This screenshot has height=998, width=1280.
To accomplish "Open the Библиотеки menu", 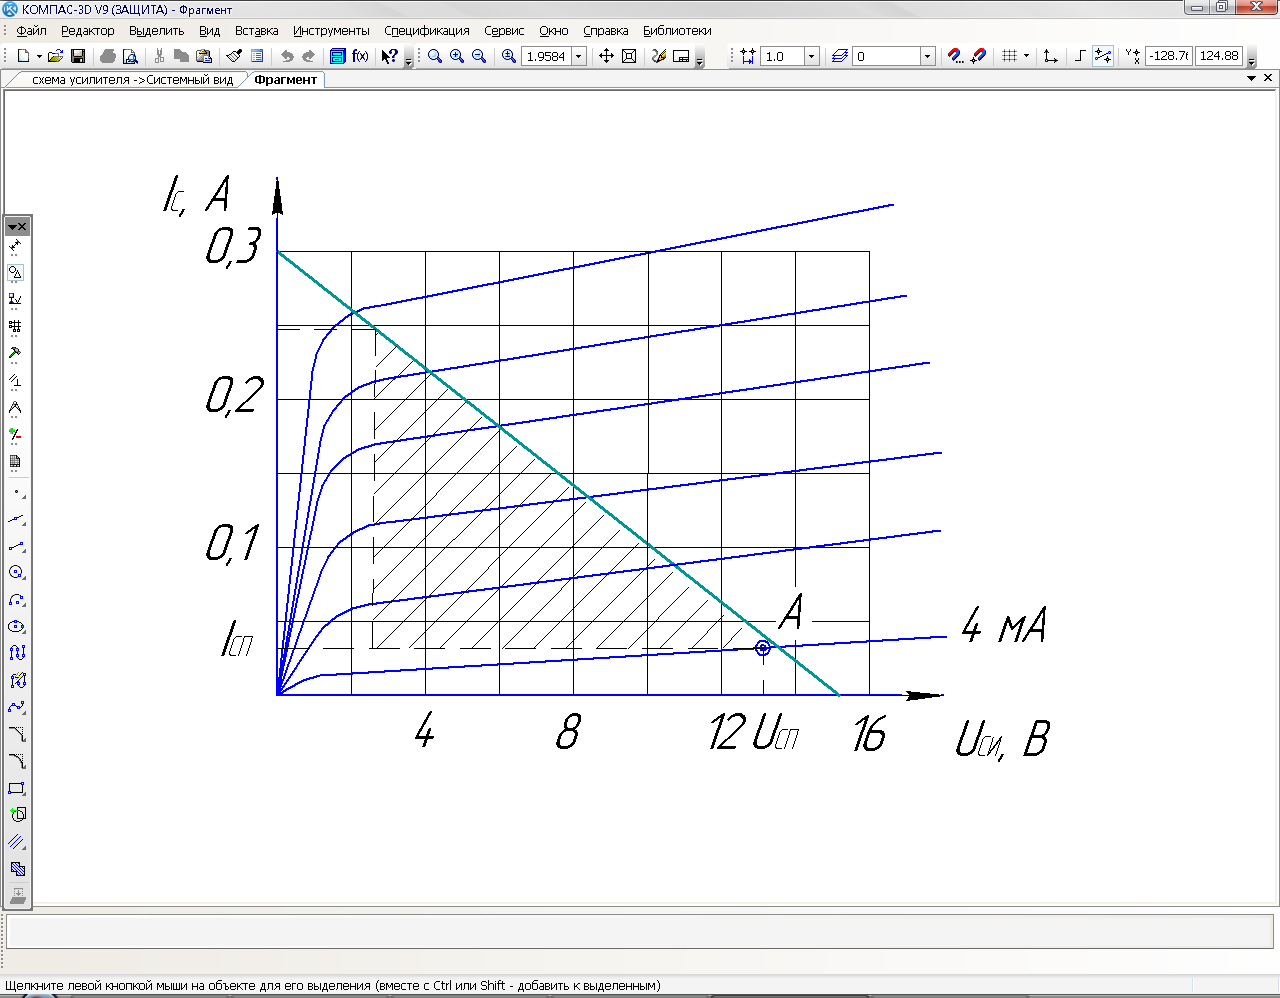I will coord(677,31).
